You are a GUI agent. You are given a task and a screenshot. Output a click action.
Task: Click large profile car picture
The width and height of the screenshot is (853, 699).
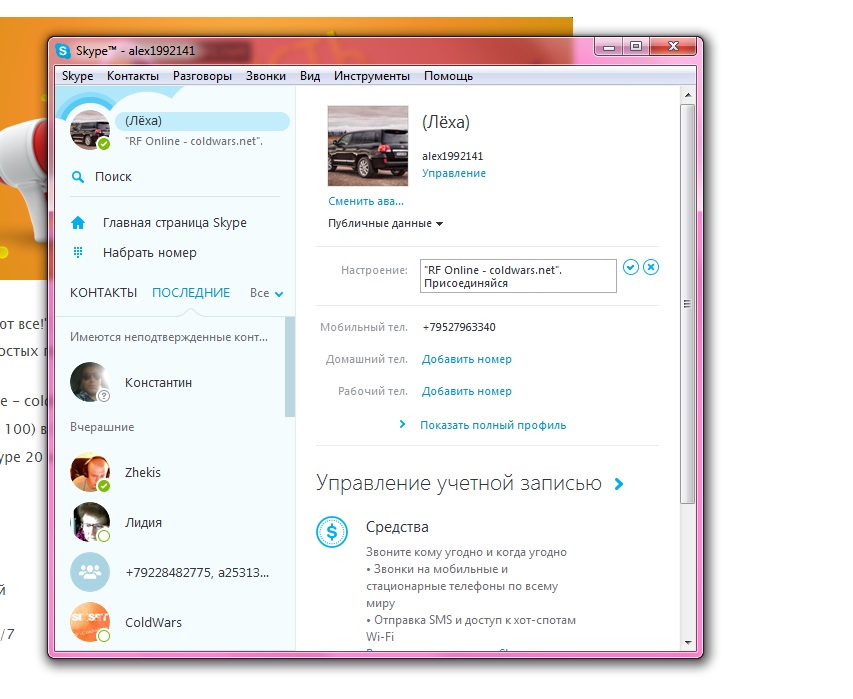click(368, 146)
